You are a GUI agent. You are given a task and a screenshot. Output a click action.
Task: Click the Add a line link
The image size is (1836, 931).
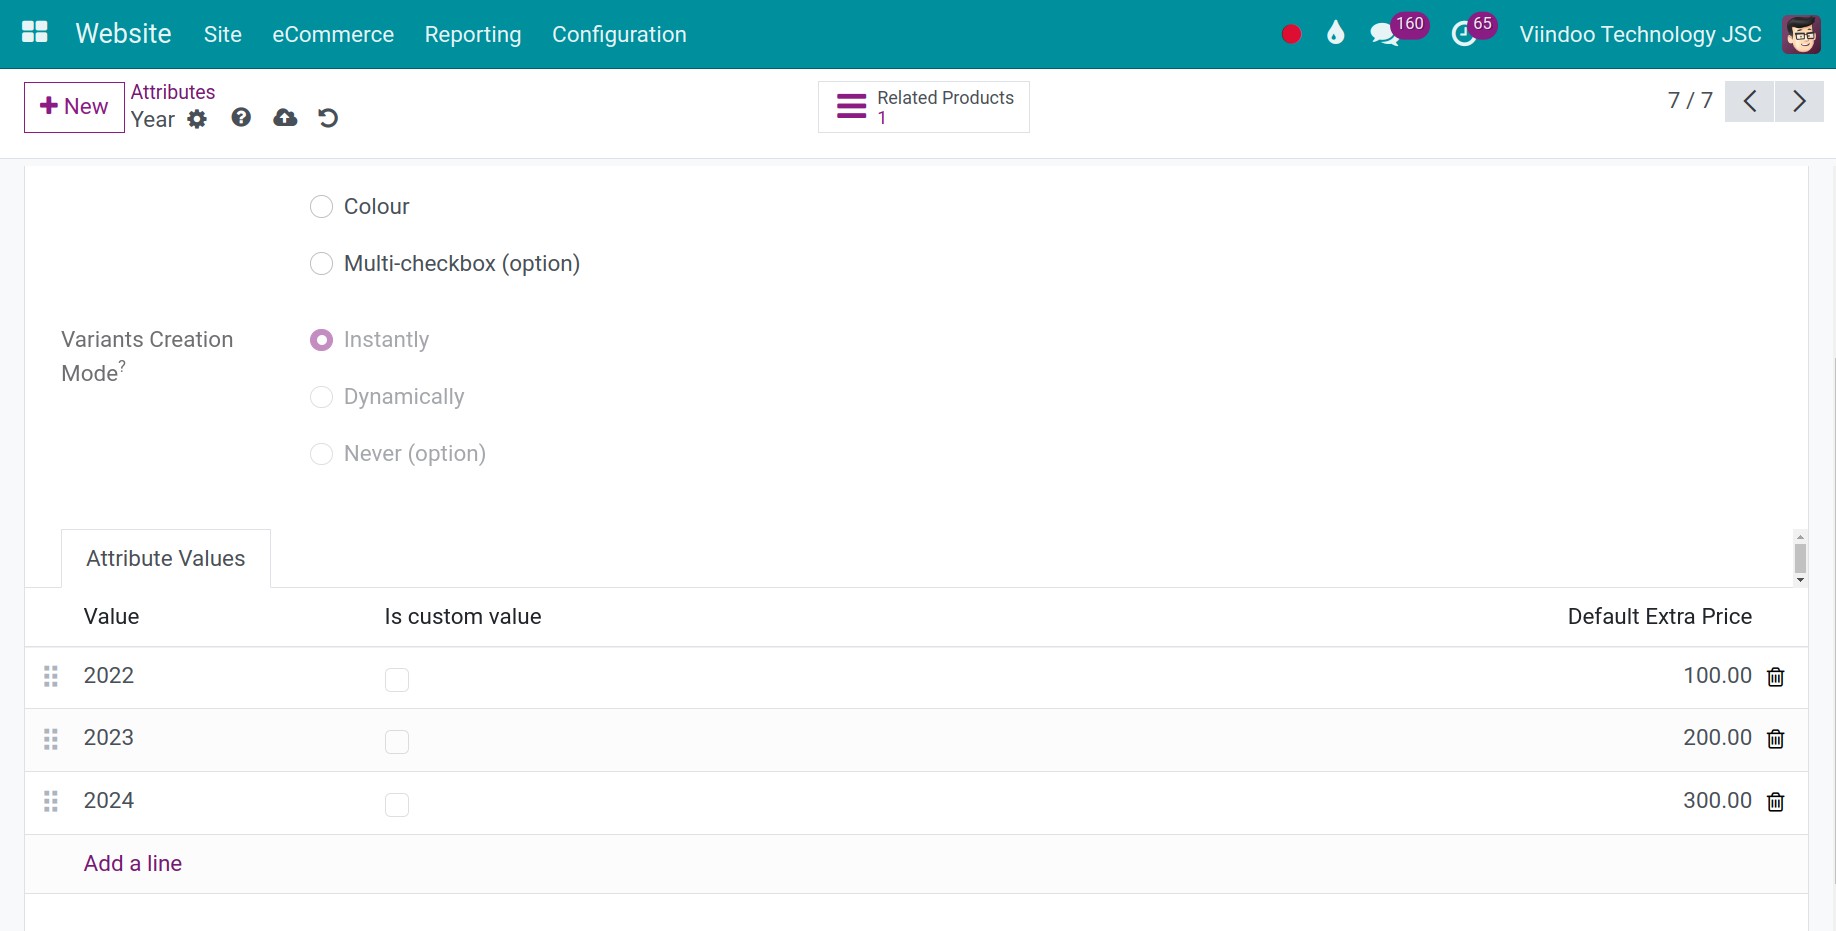tap(133, 864)
